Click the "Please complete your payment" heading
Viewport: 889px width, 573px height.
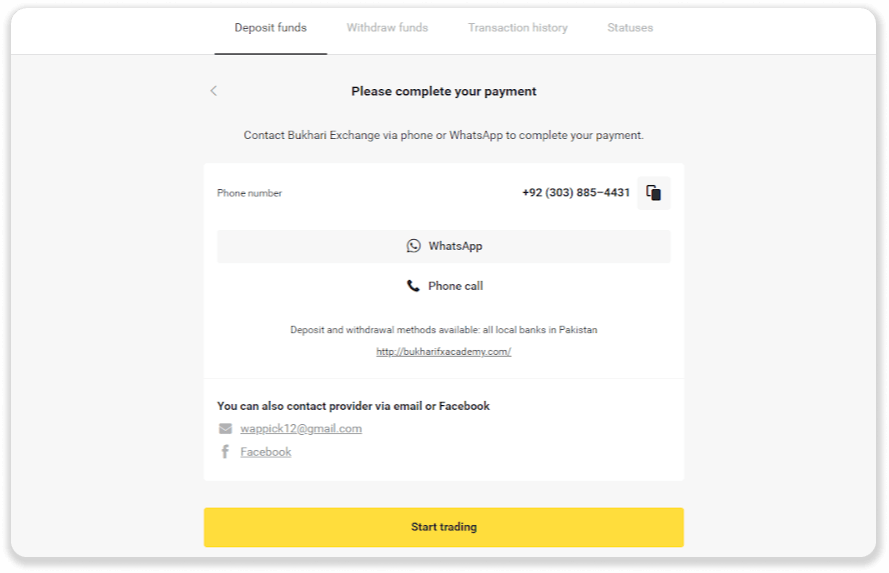tap(444, 91)
